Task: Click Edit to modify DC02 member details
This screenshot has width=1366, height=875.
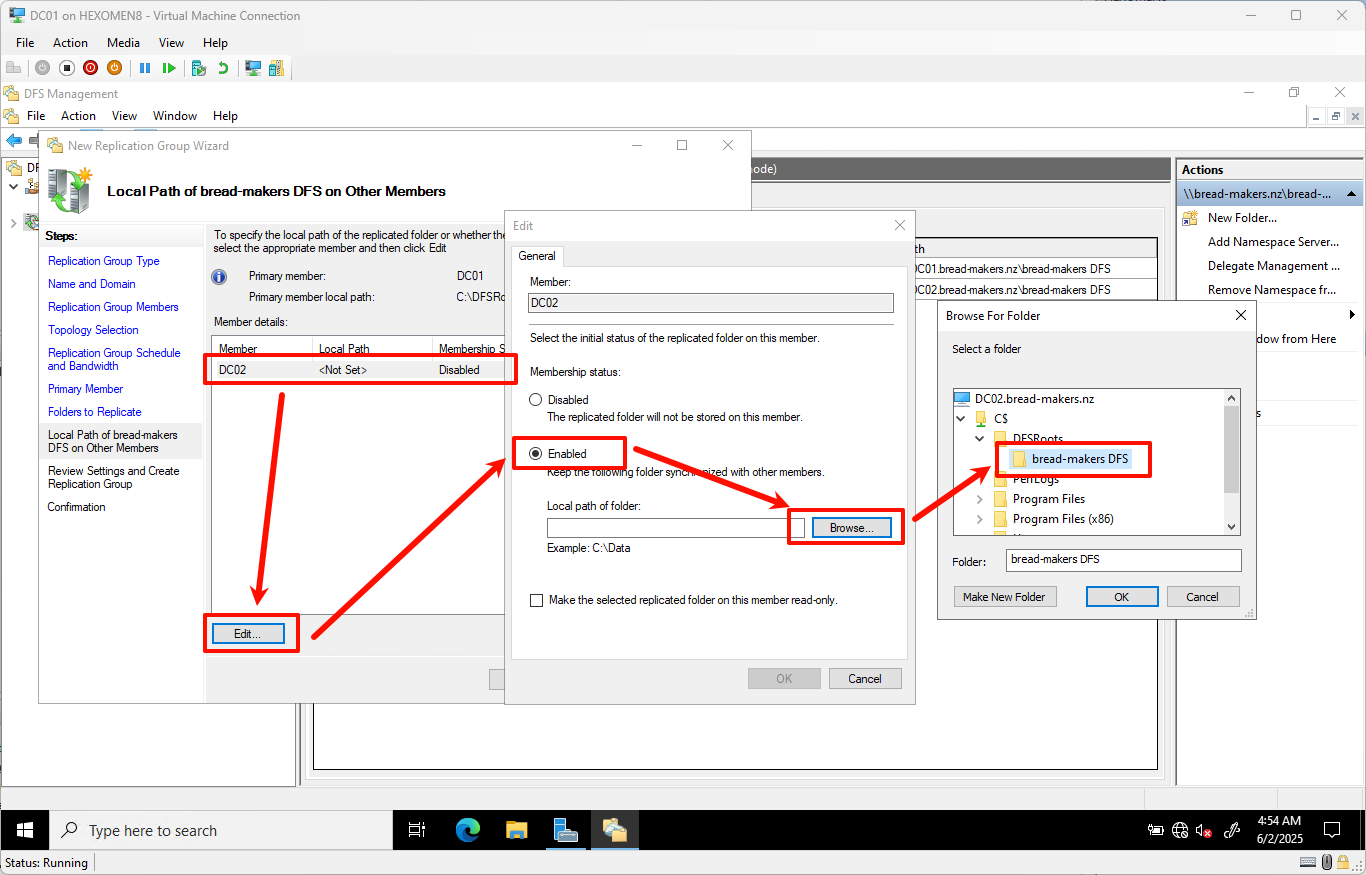Action: point(250,633)
